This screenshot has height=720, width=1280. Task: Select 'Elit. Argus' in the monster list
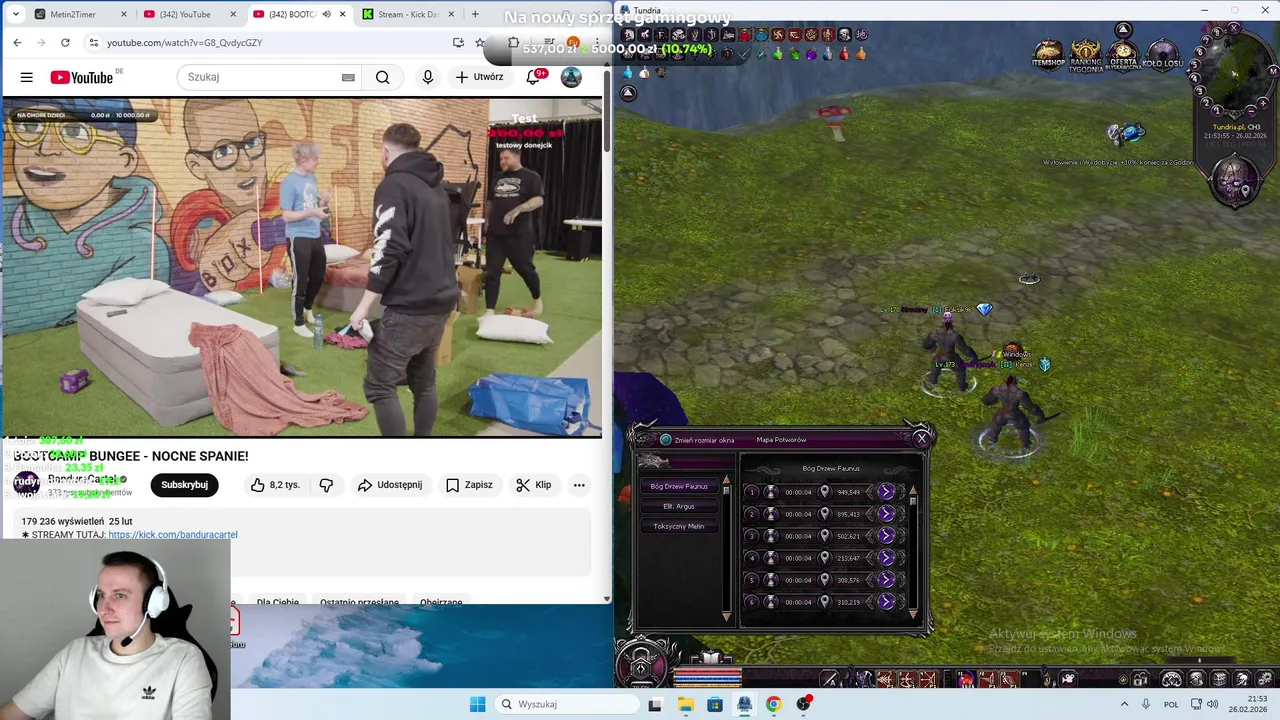(x=679, y=506)
